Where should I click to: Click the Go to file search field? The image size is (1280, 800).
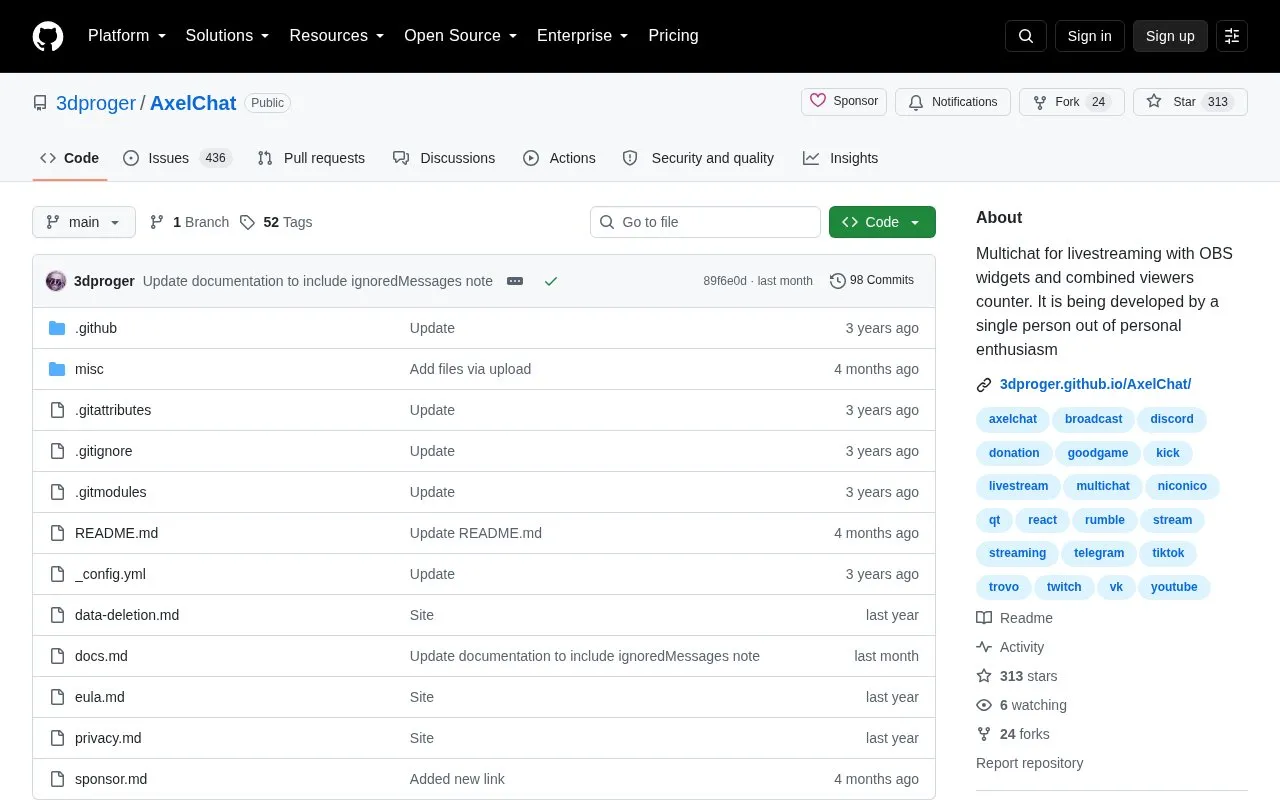coord(705,222)
